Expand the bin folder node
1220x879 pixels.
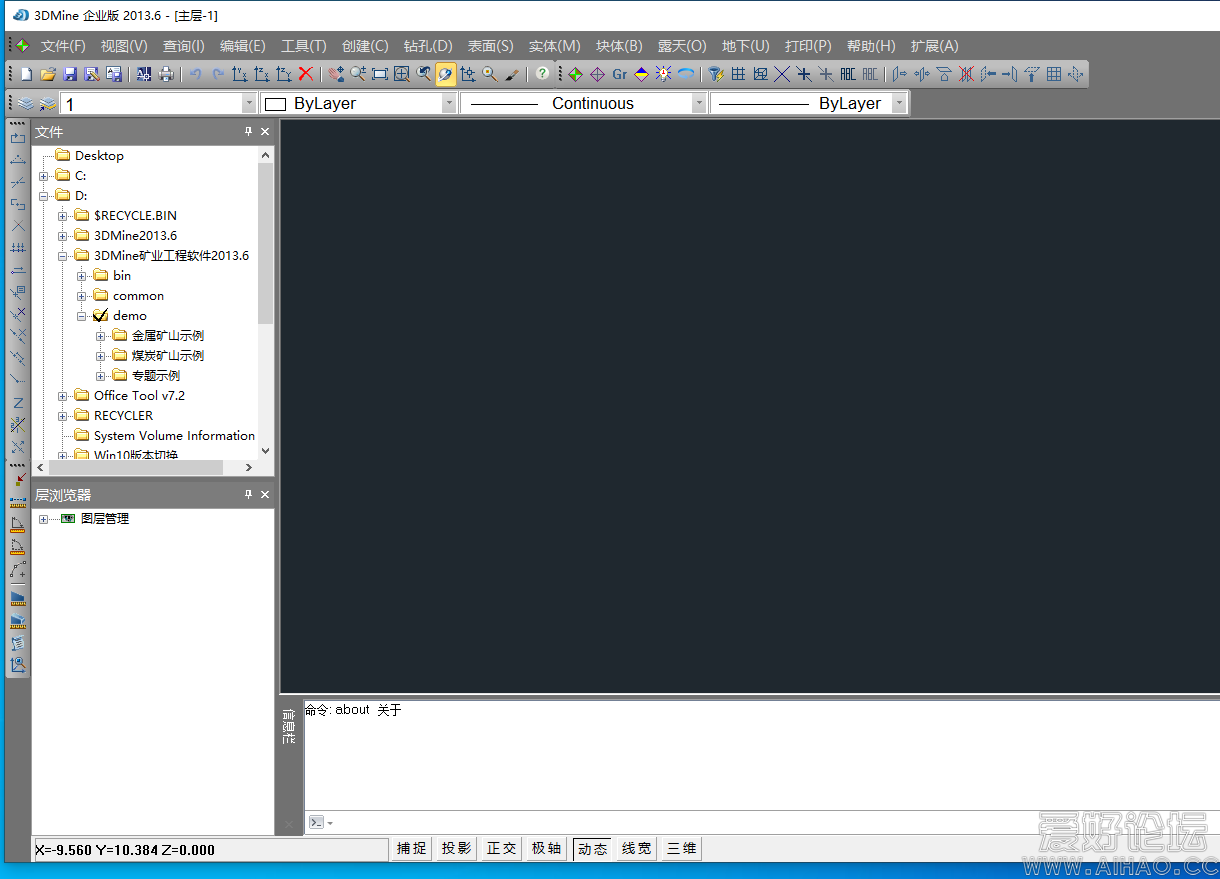(82, 276)
